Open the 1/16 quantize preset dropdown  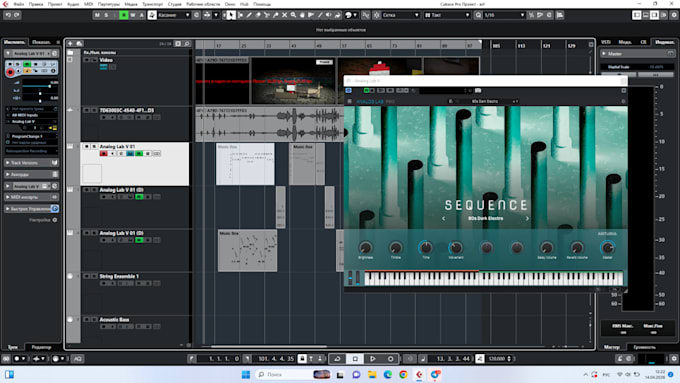(505, 15)
